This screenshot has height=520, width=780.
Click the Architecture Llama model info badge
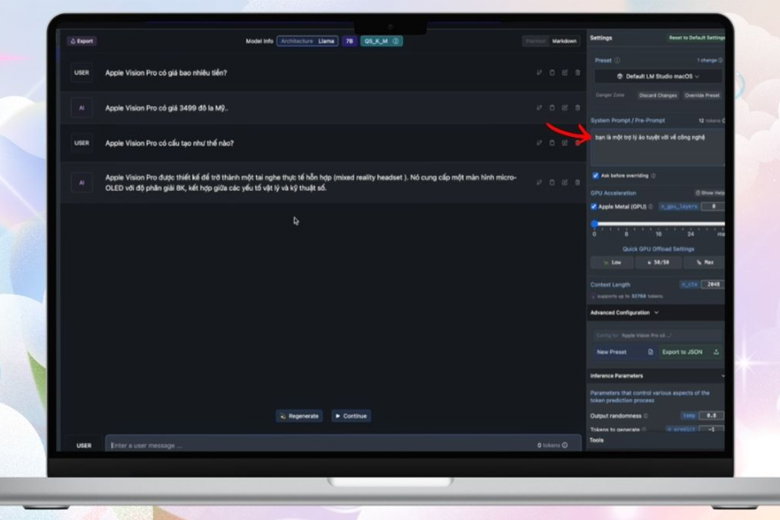[307, 41]
